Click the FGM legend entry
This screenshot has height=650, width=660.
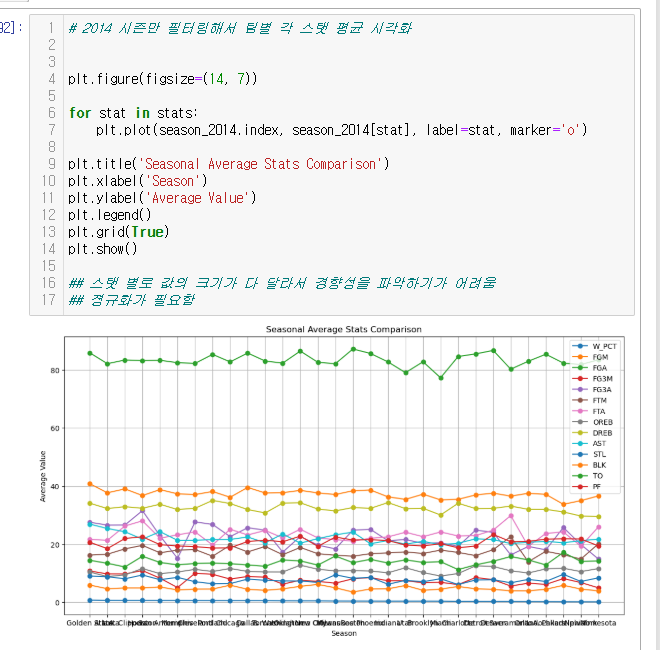590,357
